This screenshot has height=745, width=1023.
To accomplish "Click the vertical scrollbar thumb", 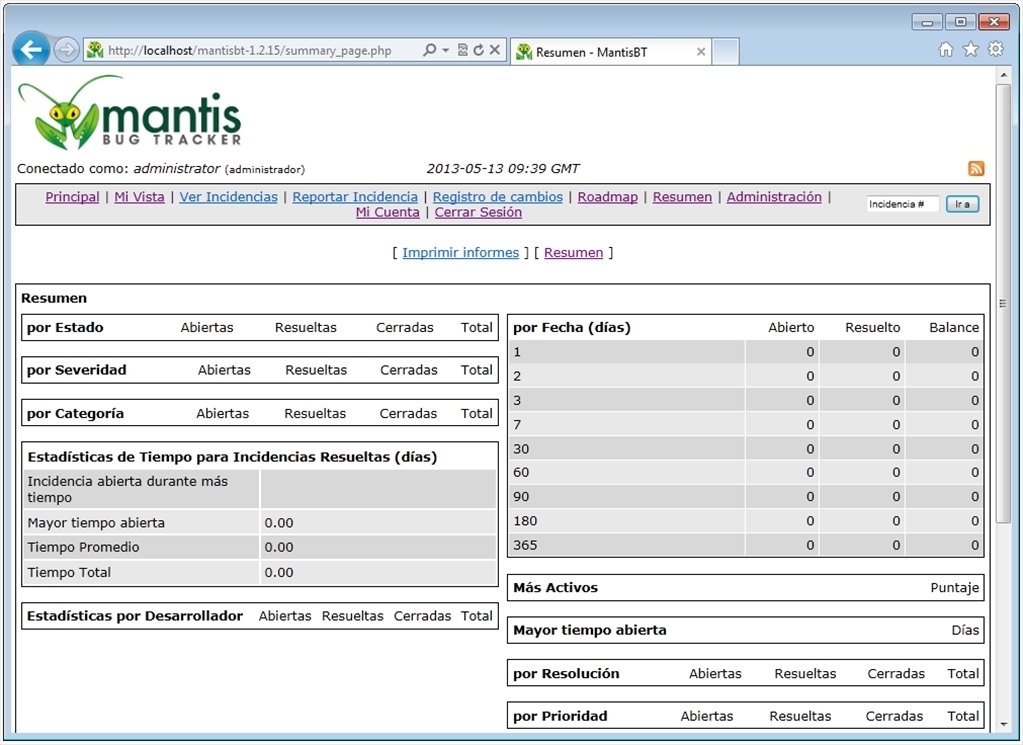I will [1003, 303].
